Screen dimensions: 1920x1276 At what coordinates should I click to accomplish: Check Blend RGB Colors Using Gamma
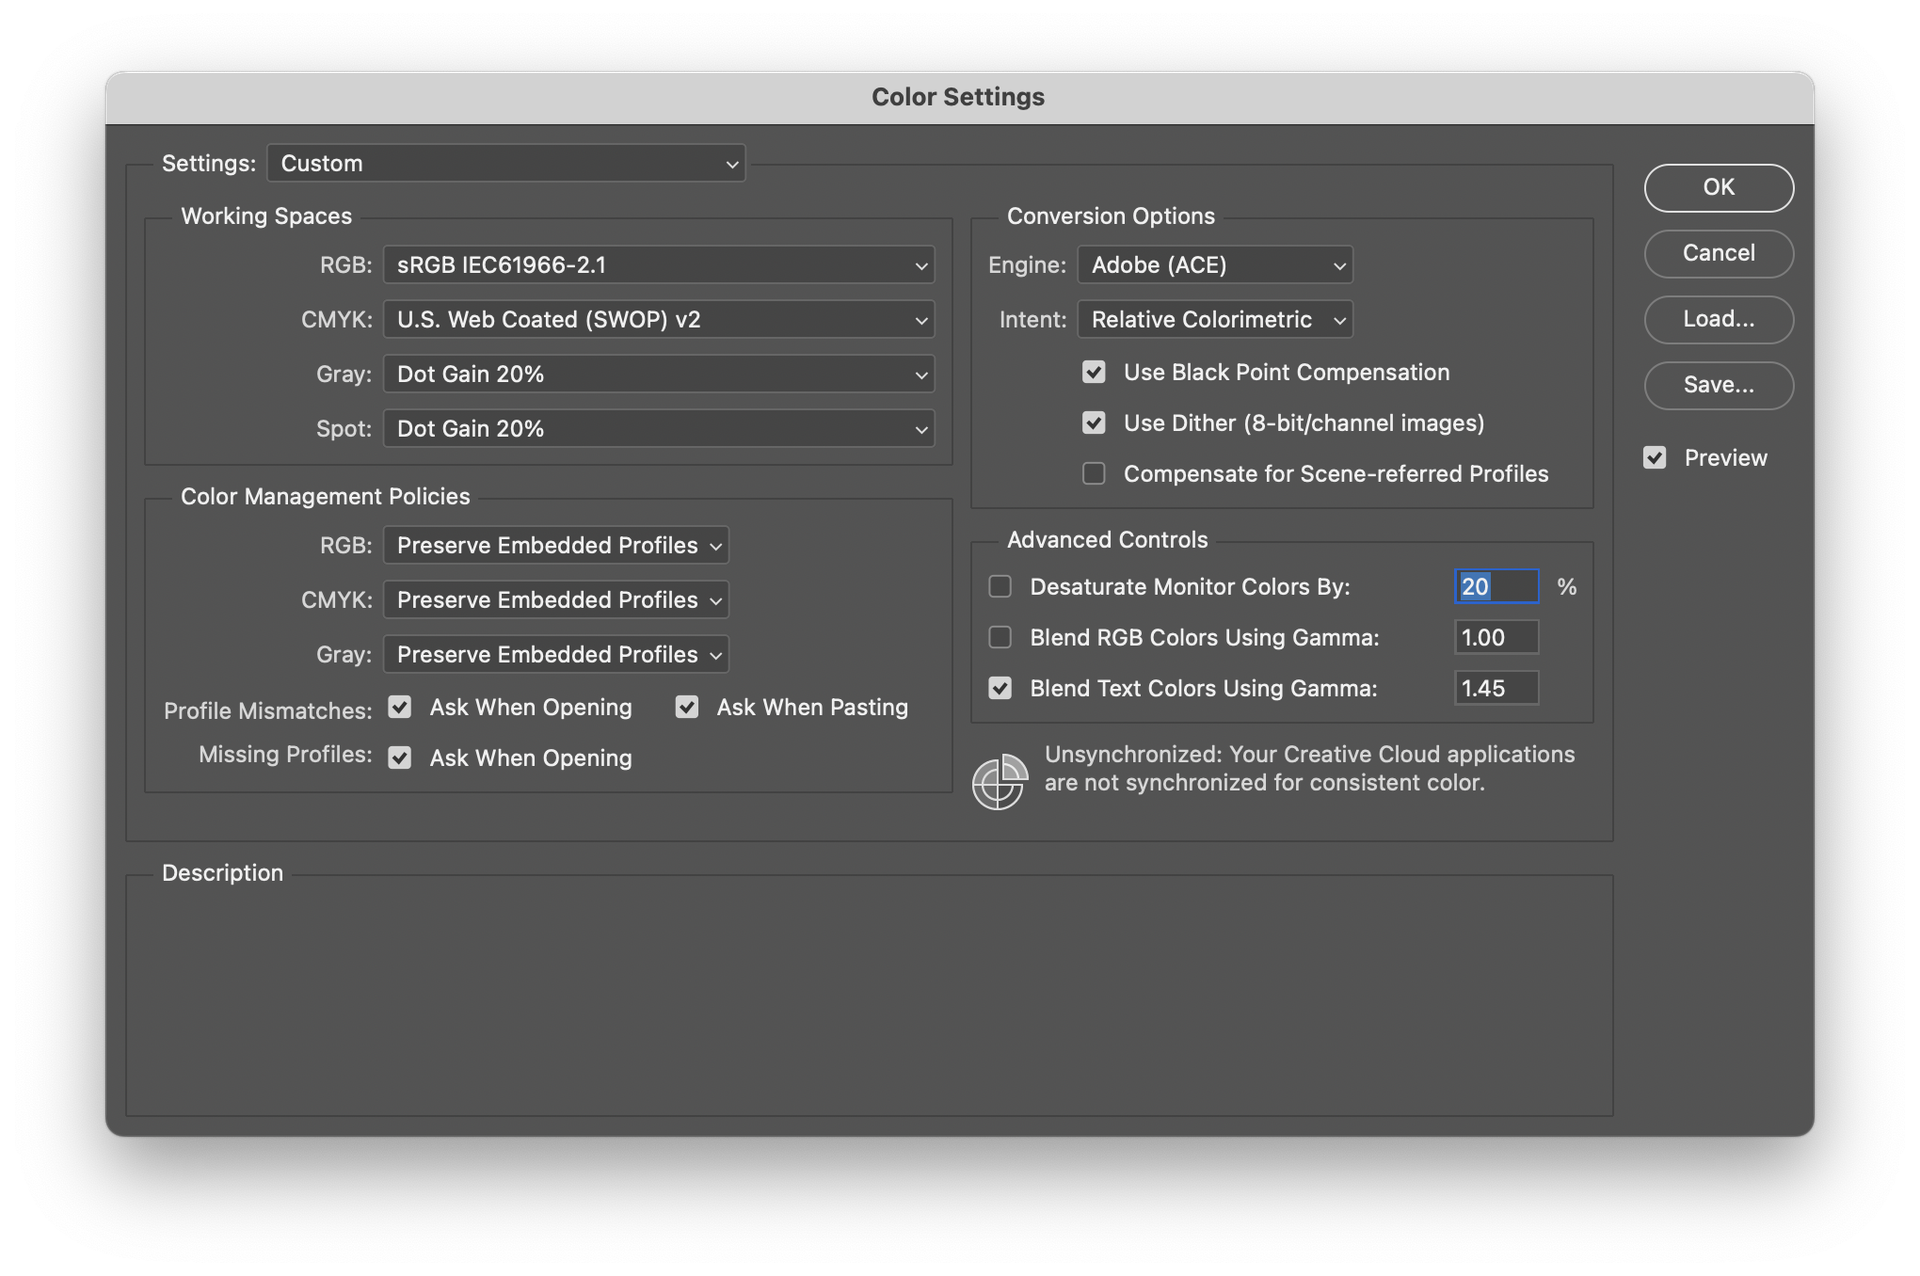point(999,637)
